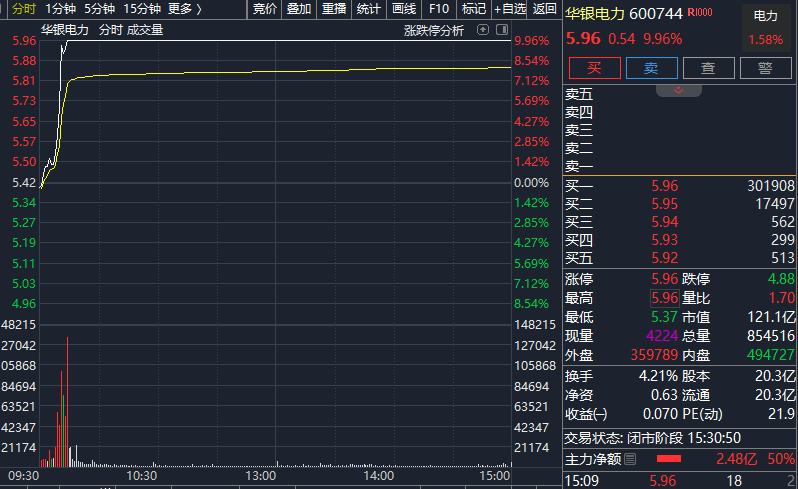The image size is (798, 489).
Task: Select the 15分钟 period tab
Action: pyautogui.click(x=142, y=9)
